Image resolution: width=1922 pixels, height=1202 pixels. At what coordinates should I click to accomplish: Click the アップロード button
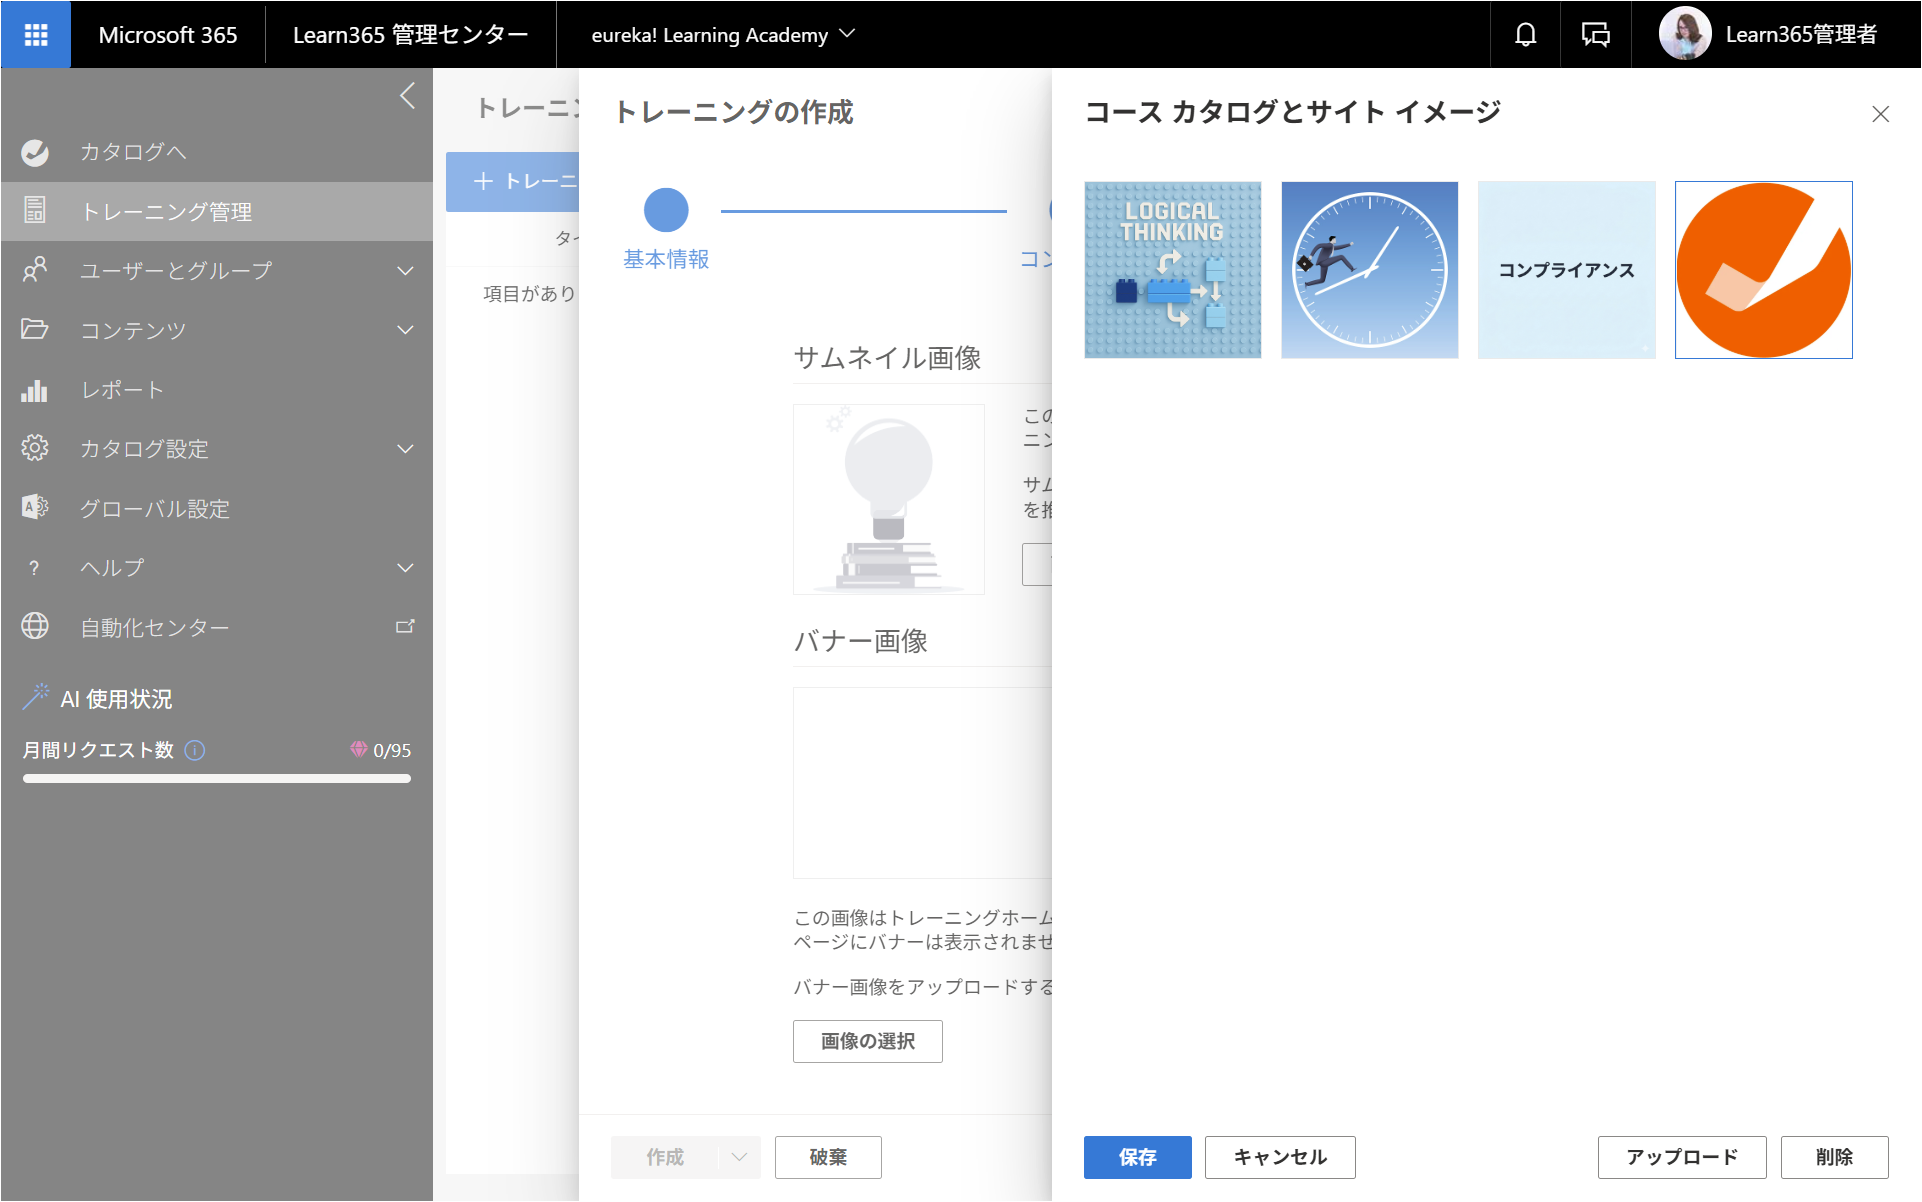1682,1157
